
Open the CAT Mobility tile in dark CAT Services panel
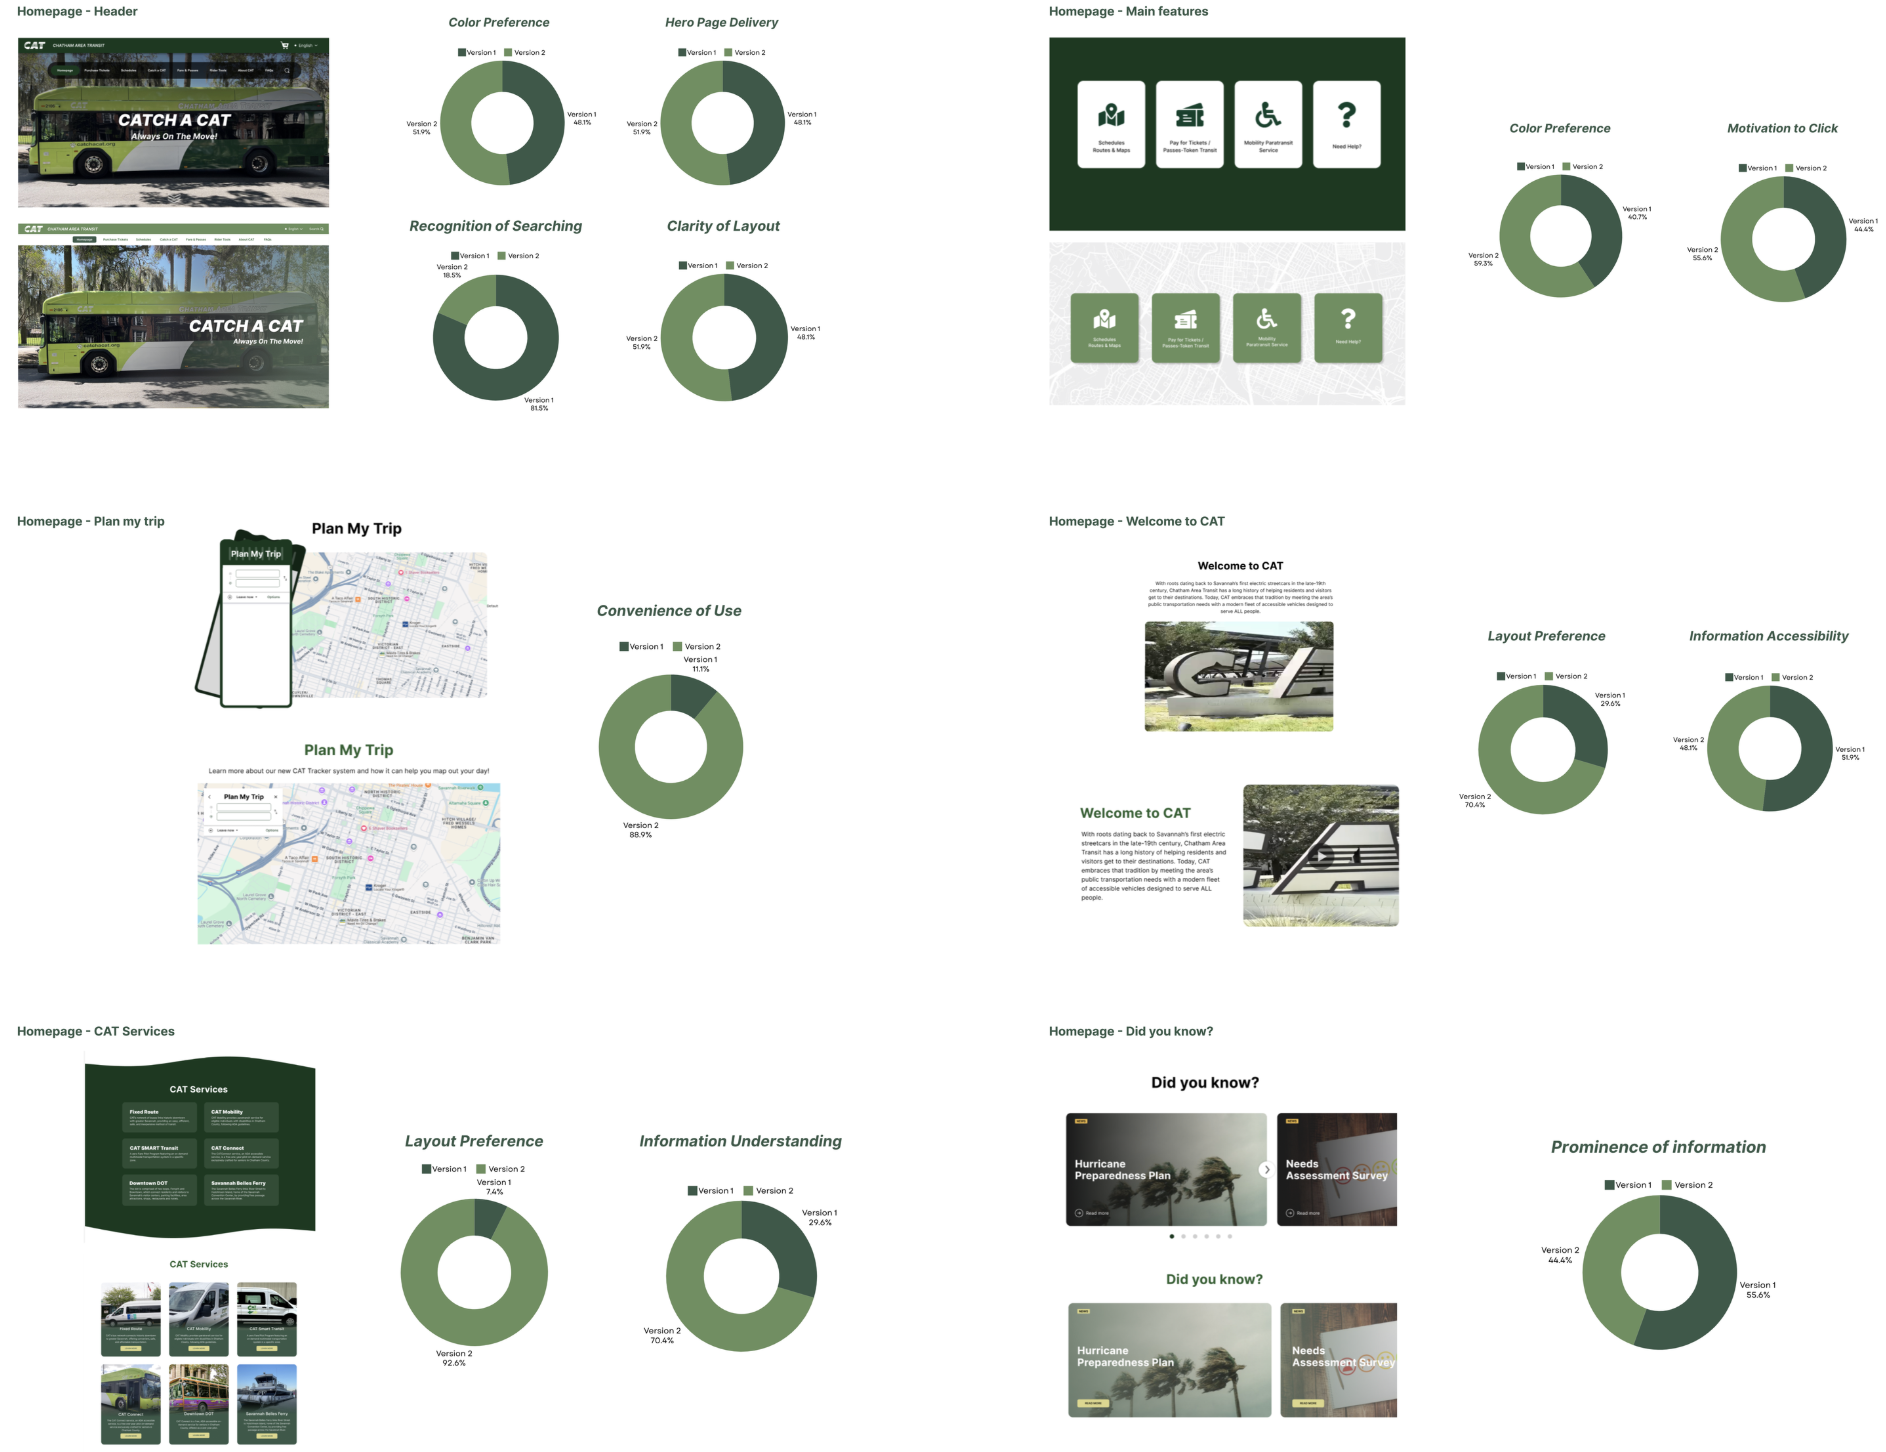pos(241,1117)
